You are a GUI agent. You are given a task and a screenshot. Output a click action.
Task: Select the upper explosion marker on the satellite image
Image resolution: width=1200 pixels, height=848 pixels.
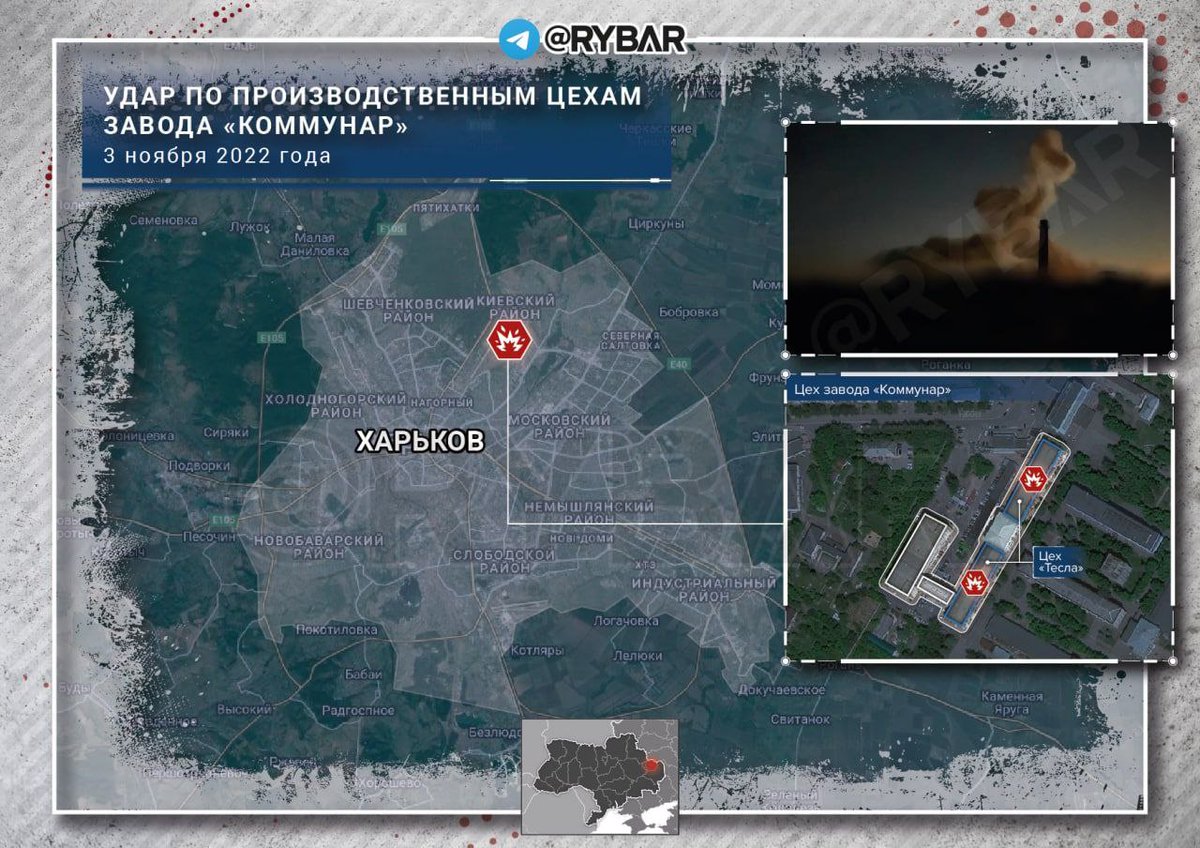coord(1033,479)
